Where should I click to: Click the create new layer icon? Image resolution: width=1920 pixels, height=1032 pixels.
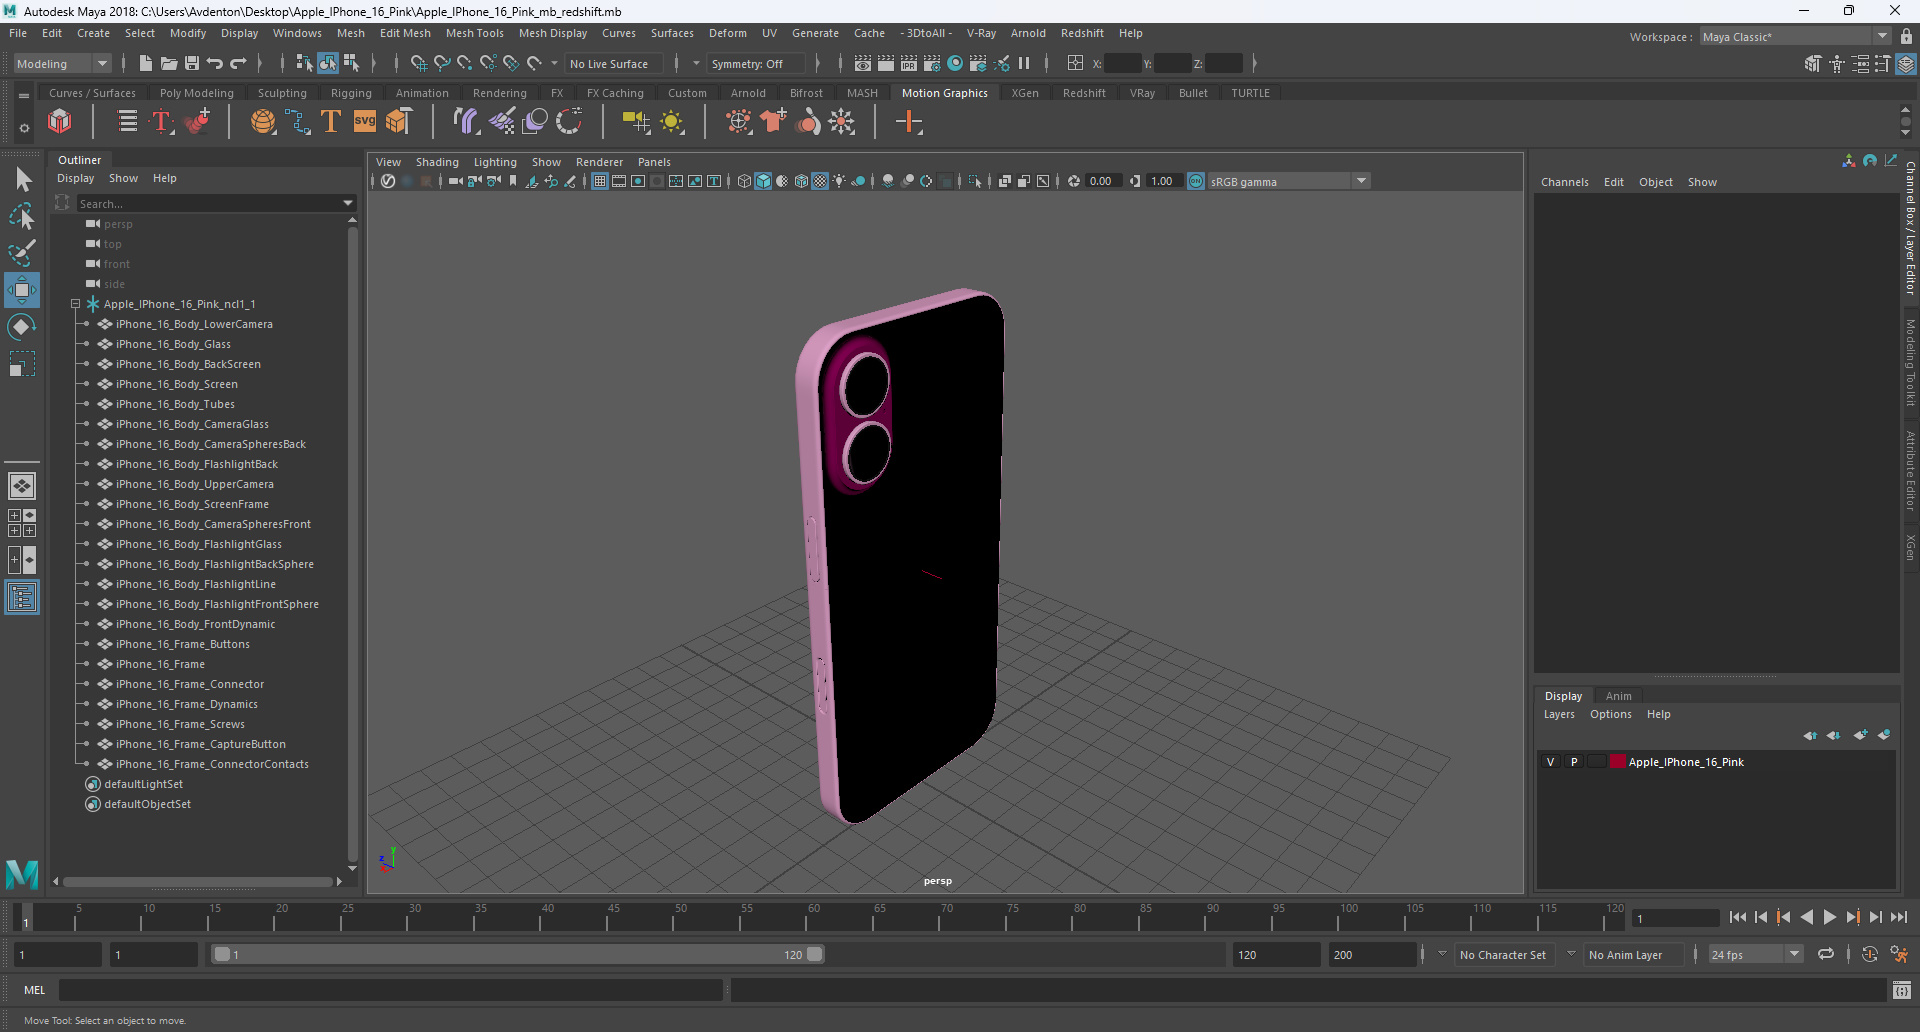click(1860, 735)
